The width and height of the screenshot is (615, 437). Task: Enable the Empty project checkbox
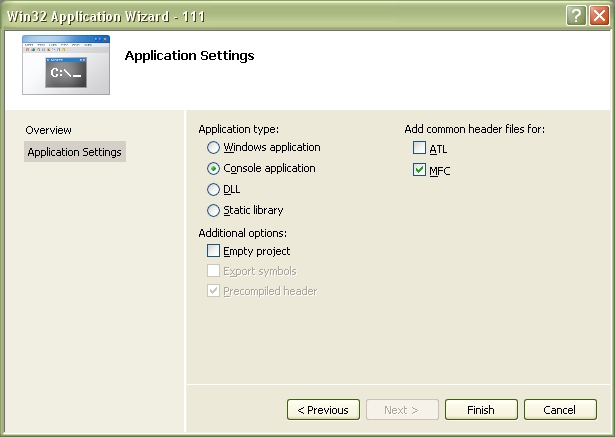pyautogui.click(x=213, y=251)
